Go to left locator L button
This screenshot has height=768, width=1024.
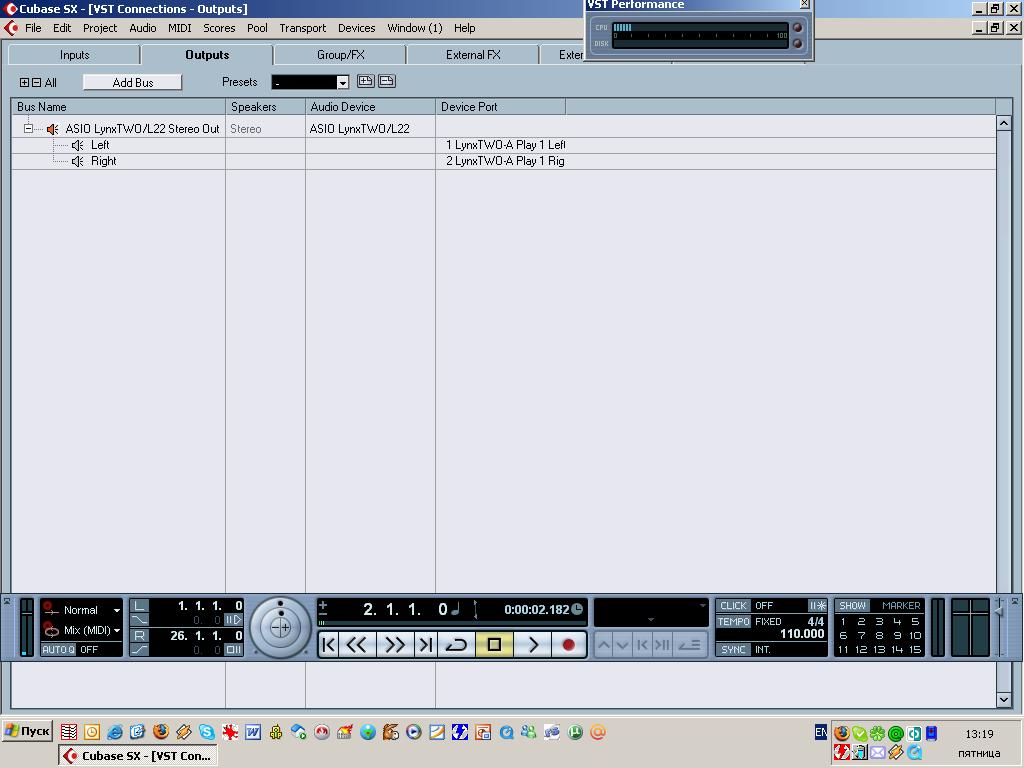point(140,606)
